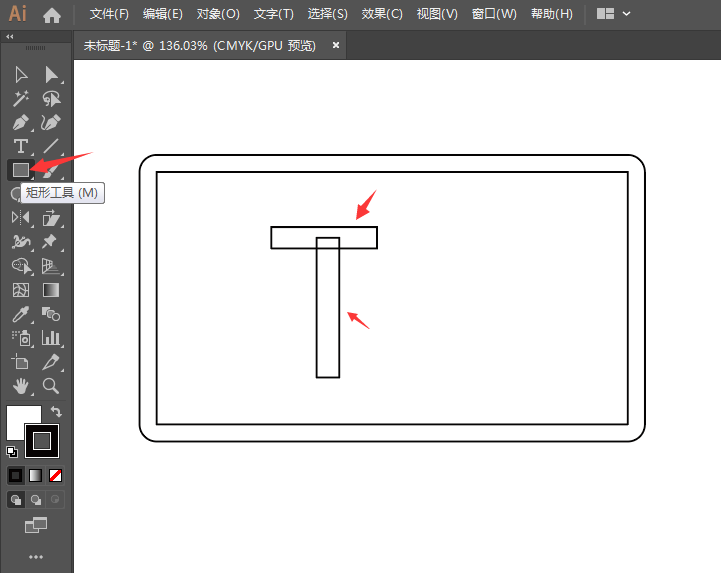
Task: Choose the Width/Warp tool
Action: tap(21, 241)
